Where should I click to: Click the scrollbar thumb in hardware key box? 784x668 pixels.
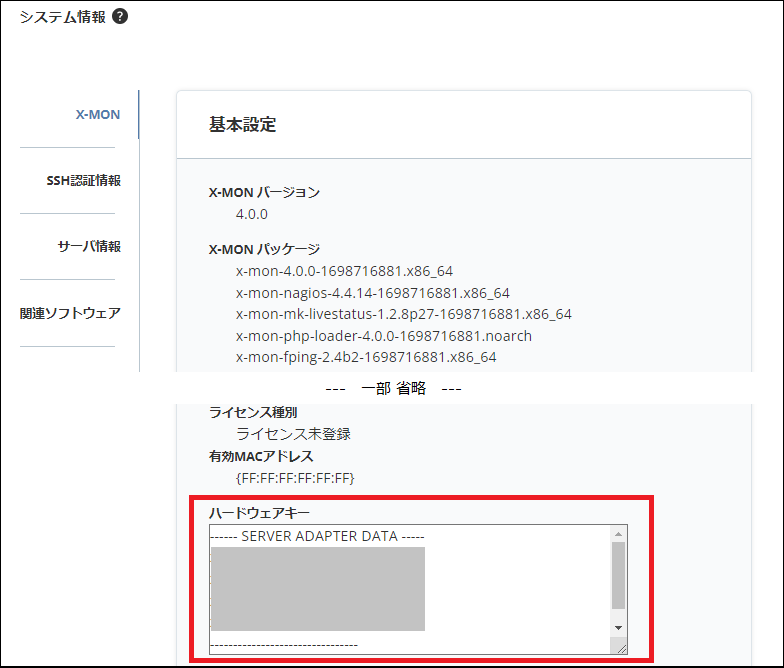click(618, 575)
